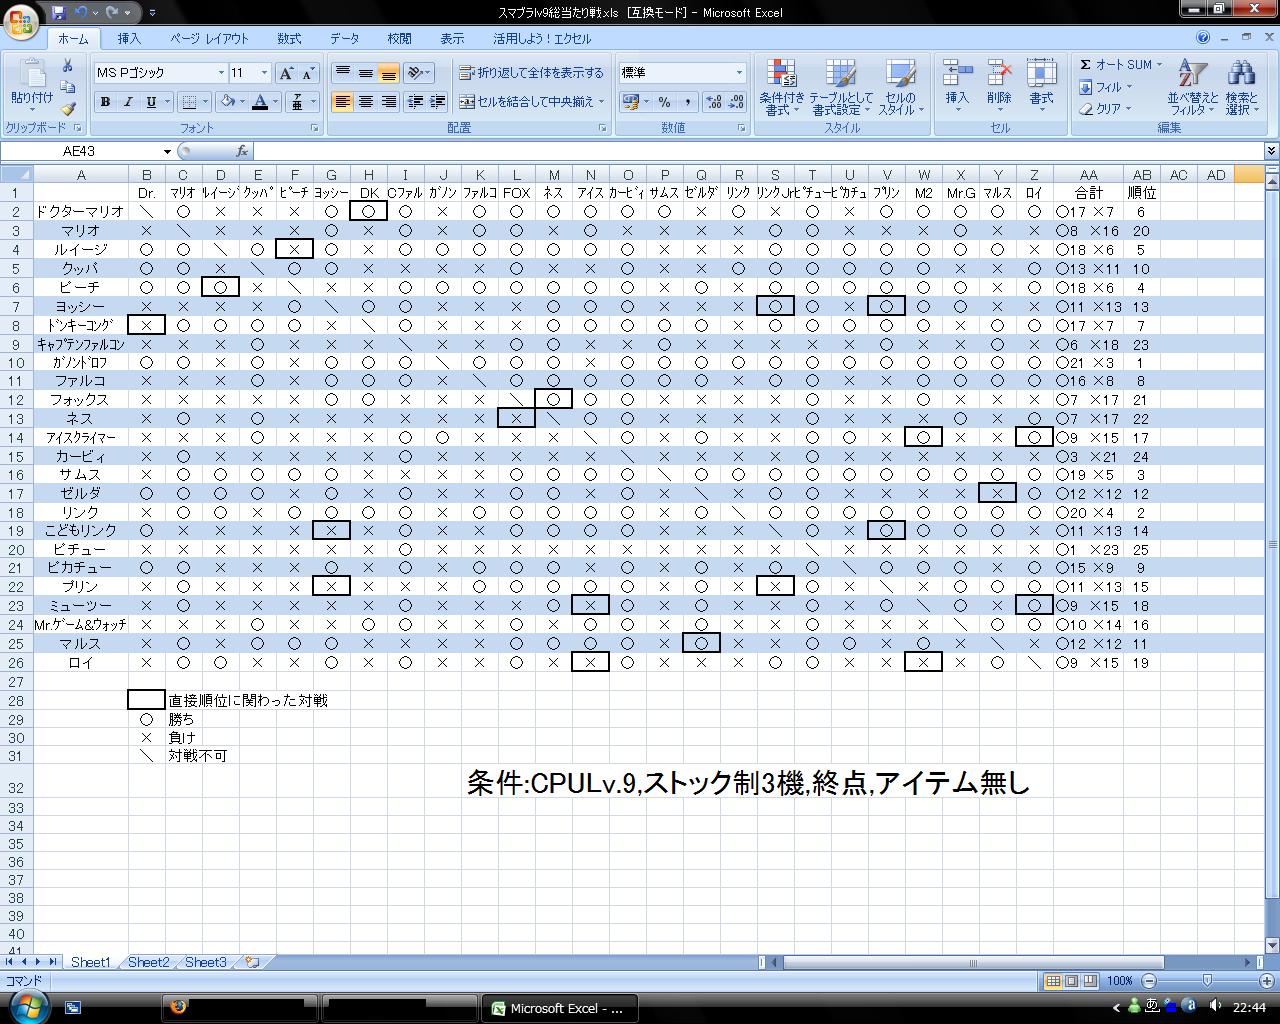Increase decimal places

point(714,102)
